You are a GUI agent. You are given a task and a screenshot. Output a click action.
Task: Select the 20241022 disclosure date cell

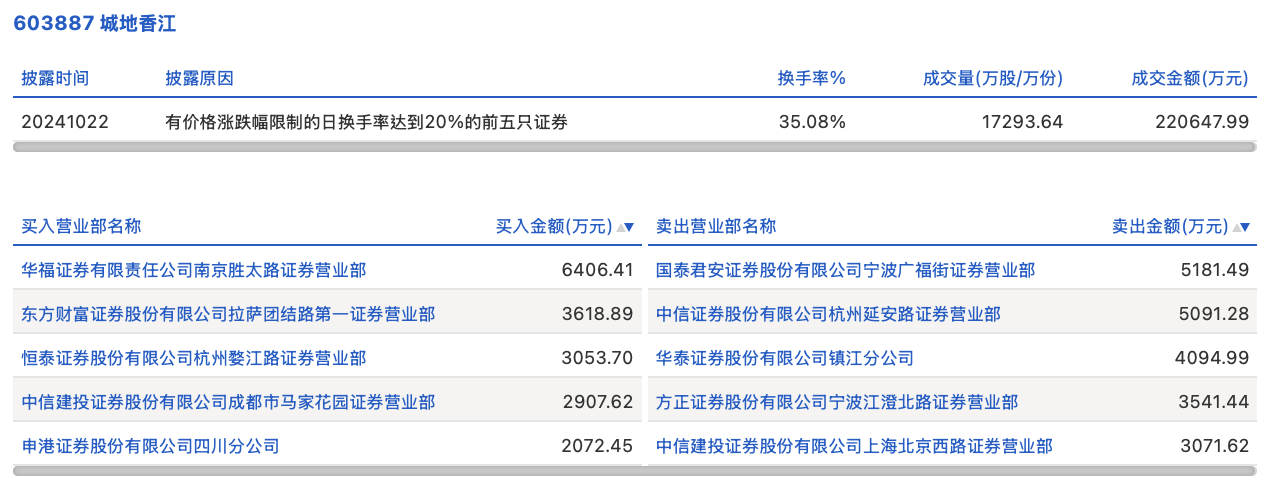pyautogui.click(x=65, y=122)
